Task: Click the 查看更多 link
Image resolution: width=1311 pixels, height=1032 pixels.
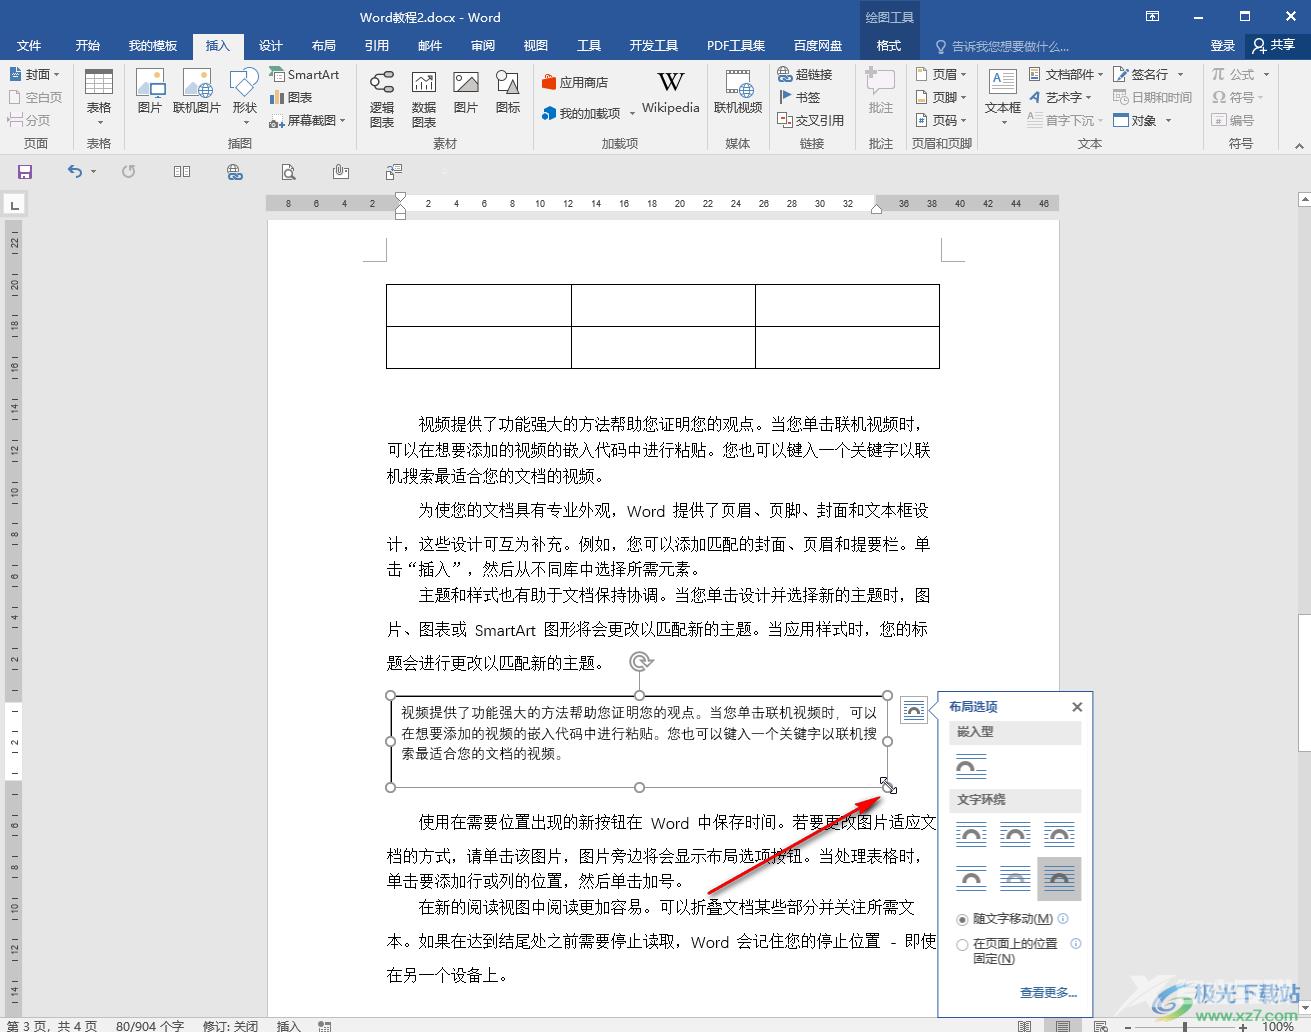Action: 1048,992
